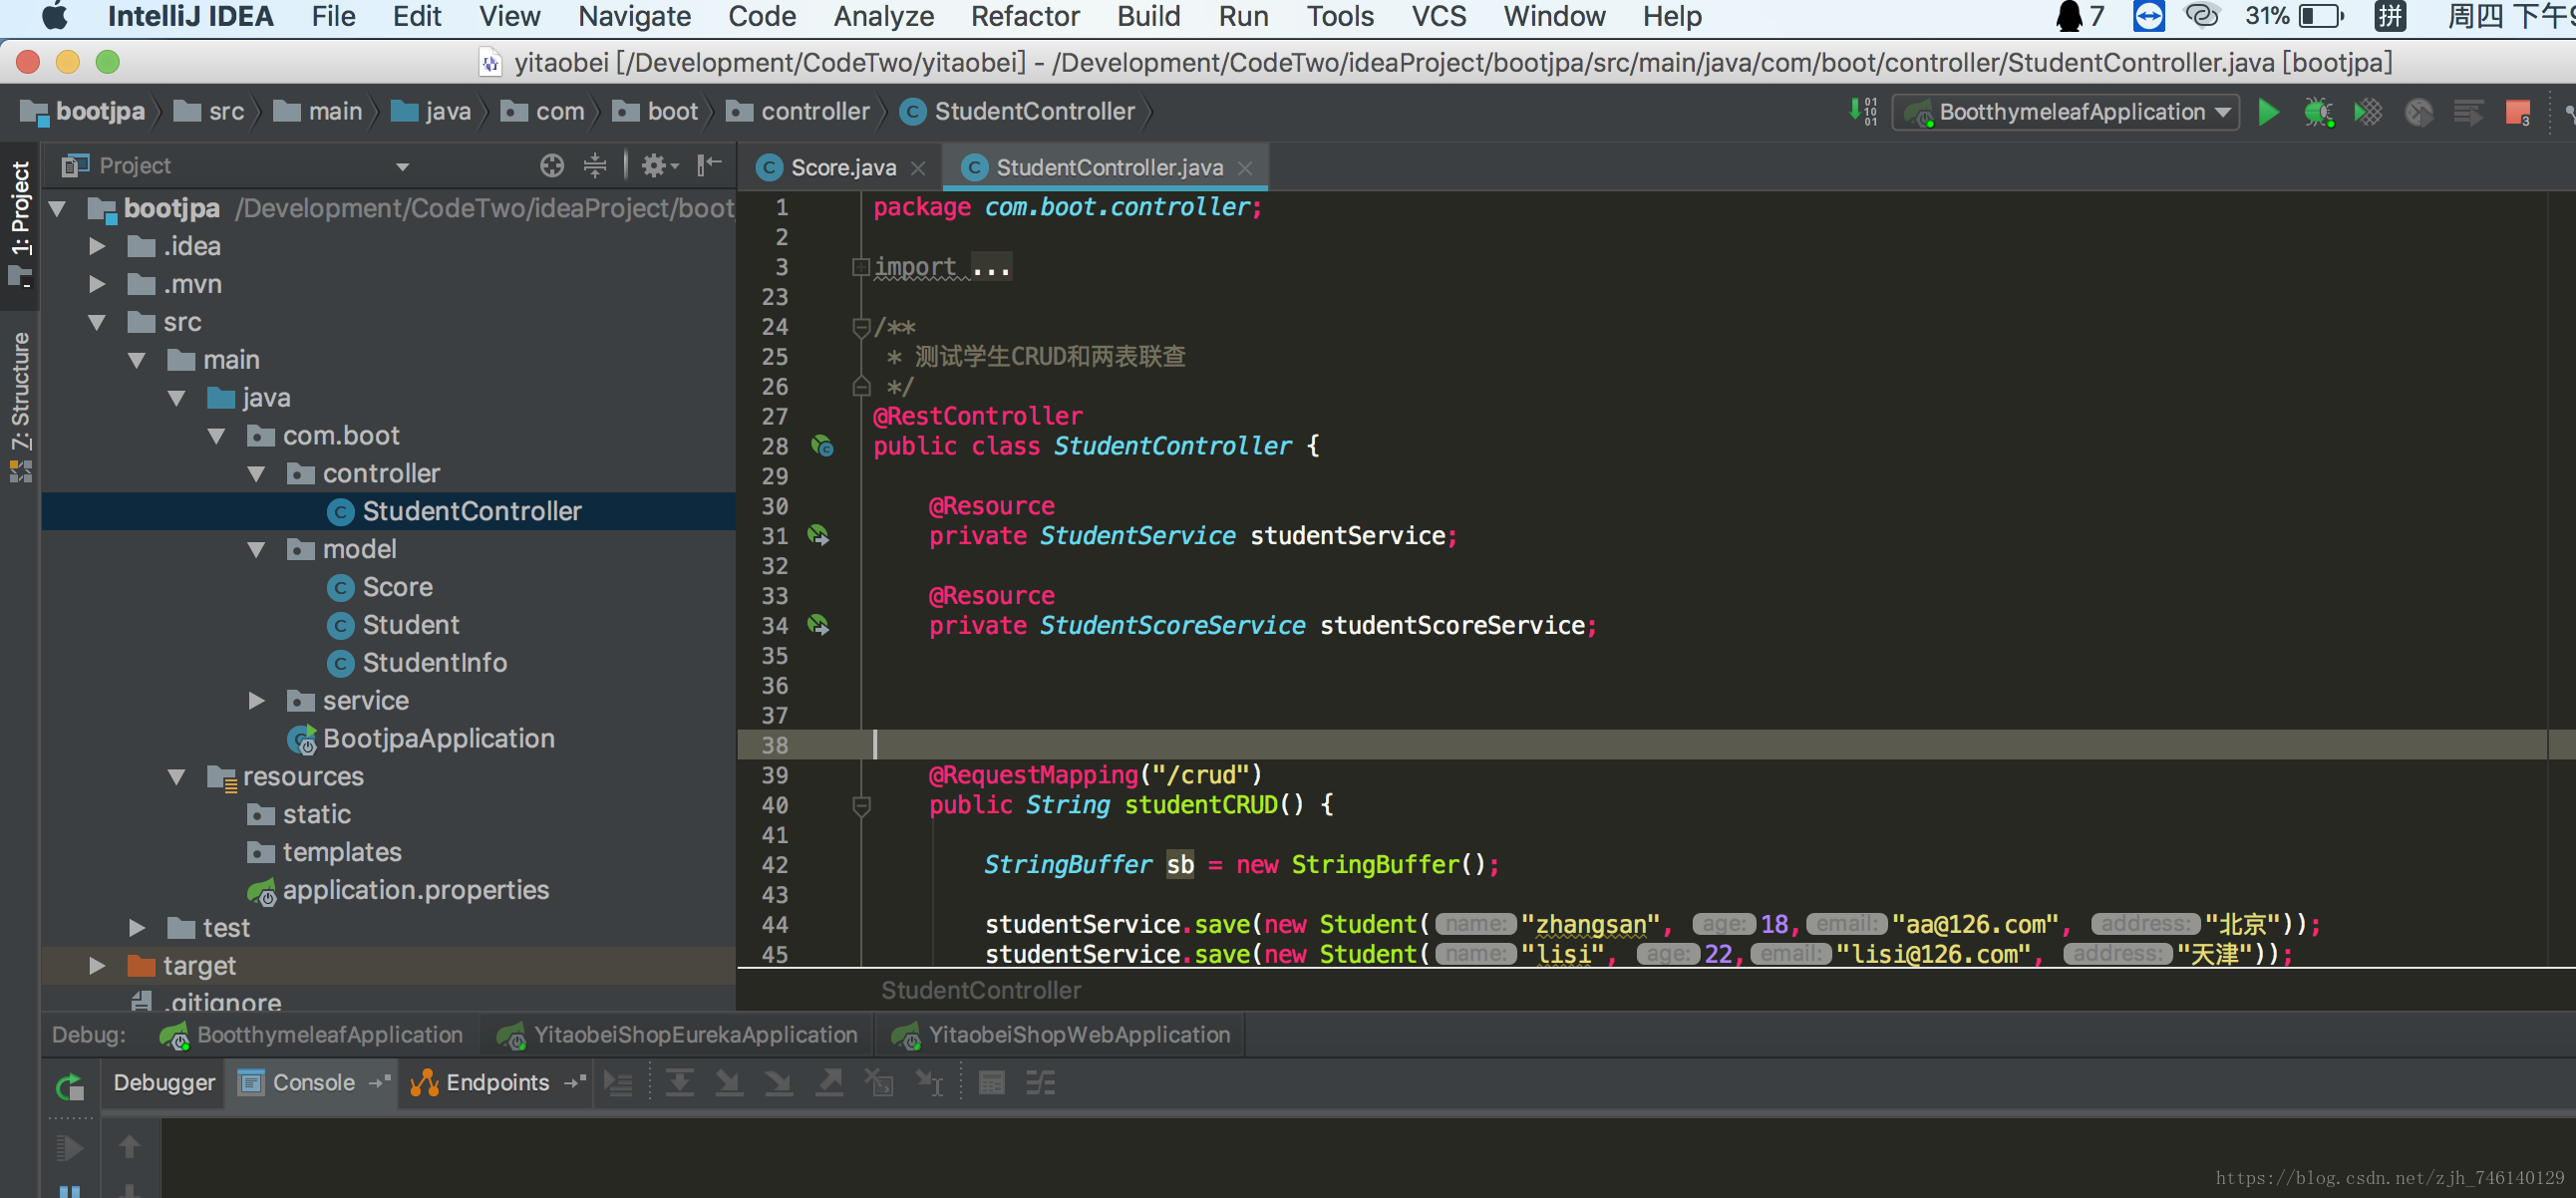Screen dimensions: 2576x1198
Task: Open the Navigate menu
Action: (634, 16)
